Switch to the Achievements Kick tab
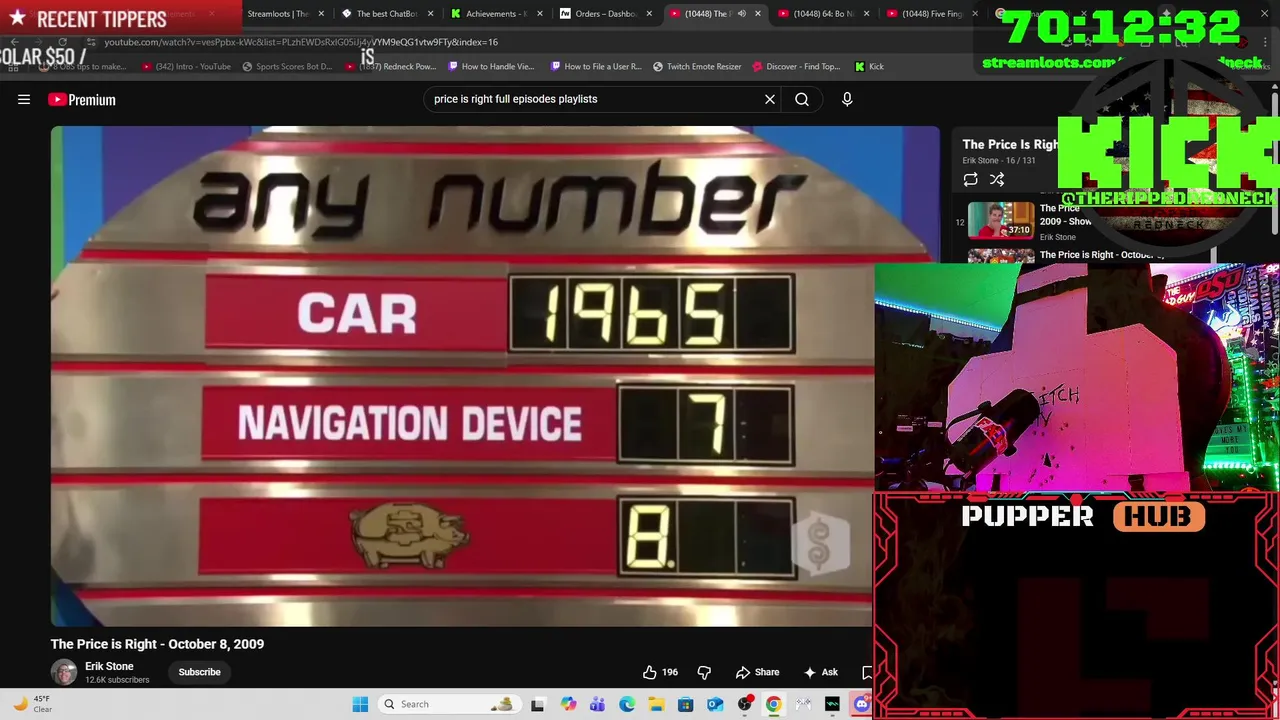The image size is (1280, 720). (489, 14)
